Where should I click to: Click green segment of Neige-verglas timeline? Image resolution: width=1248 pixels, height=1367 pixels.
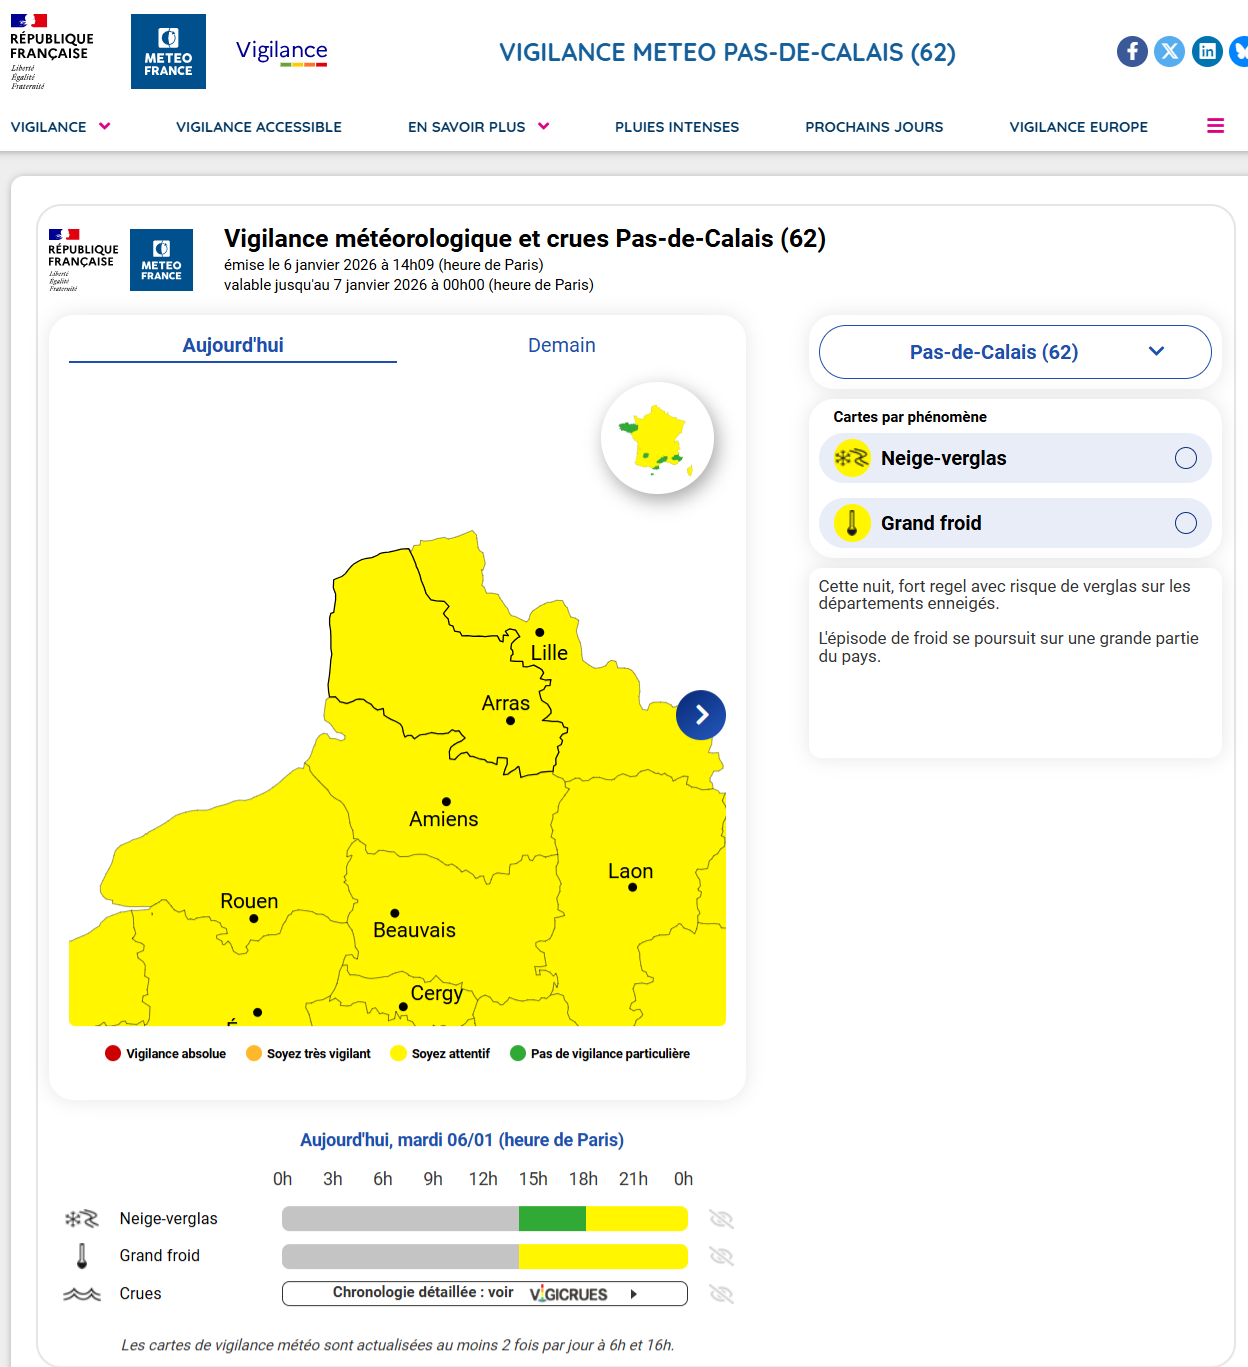[552, 1219]
